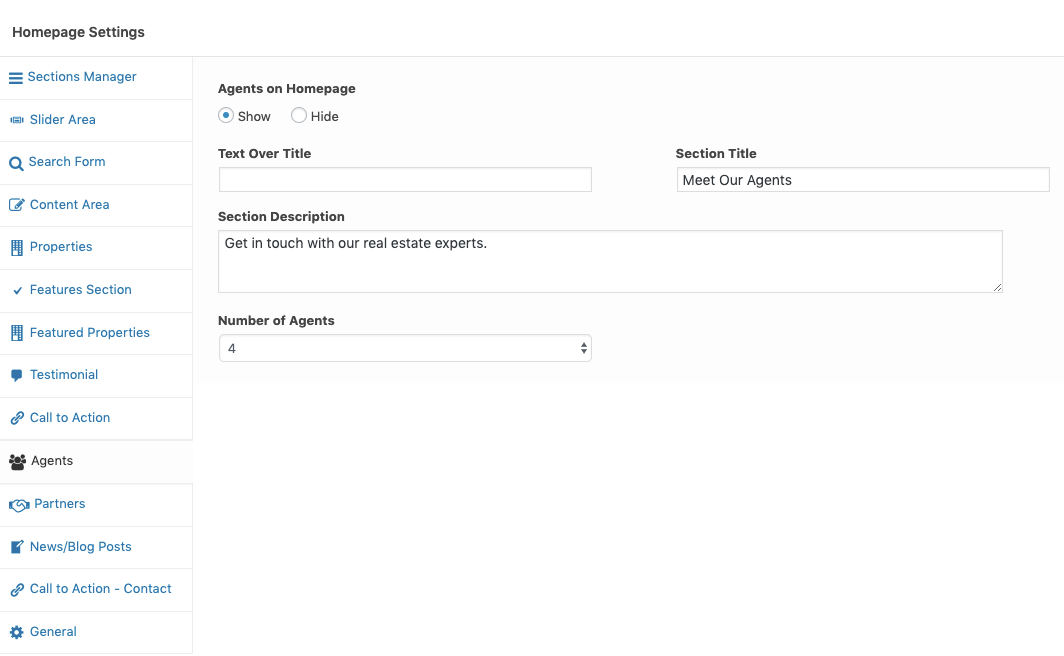This screenshot has height=656, width=1064.
Task: Select the Hide radio button
Action: (x=299, y=115)
